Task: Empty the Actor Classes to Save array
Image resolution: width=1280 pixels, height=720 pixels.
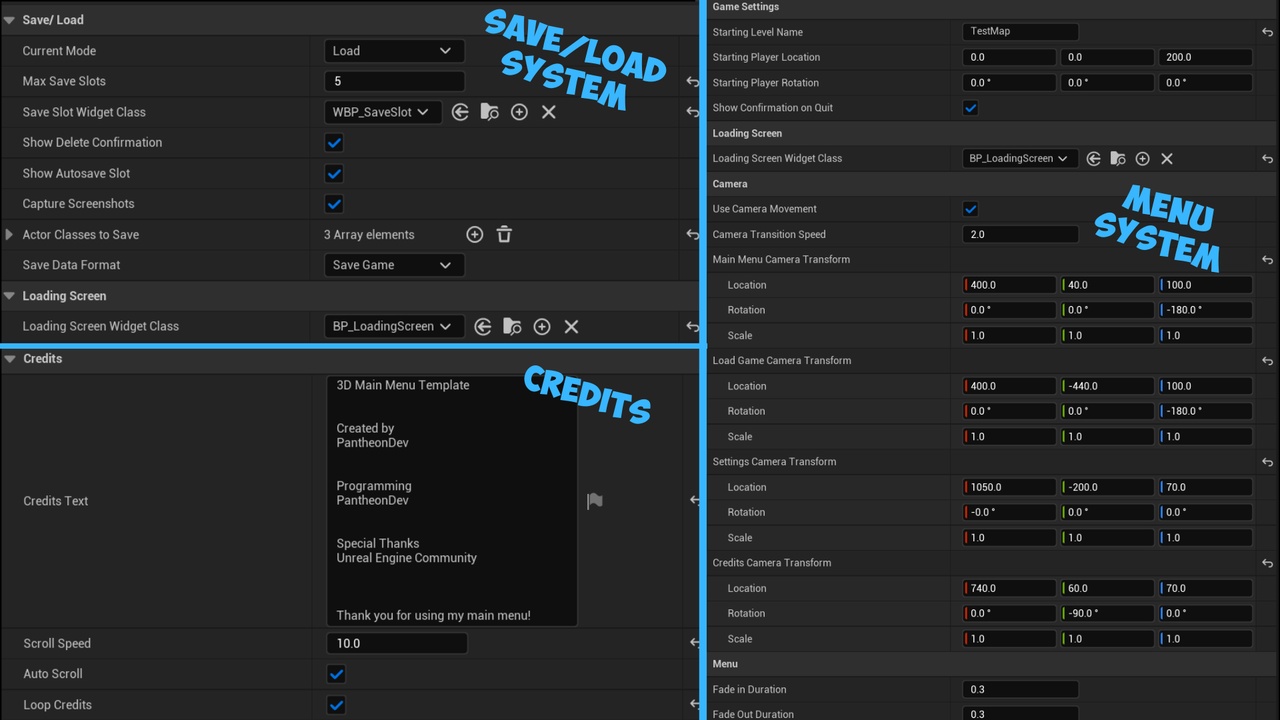Action: pyautogui.click(x=504, y=234)
